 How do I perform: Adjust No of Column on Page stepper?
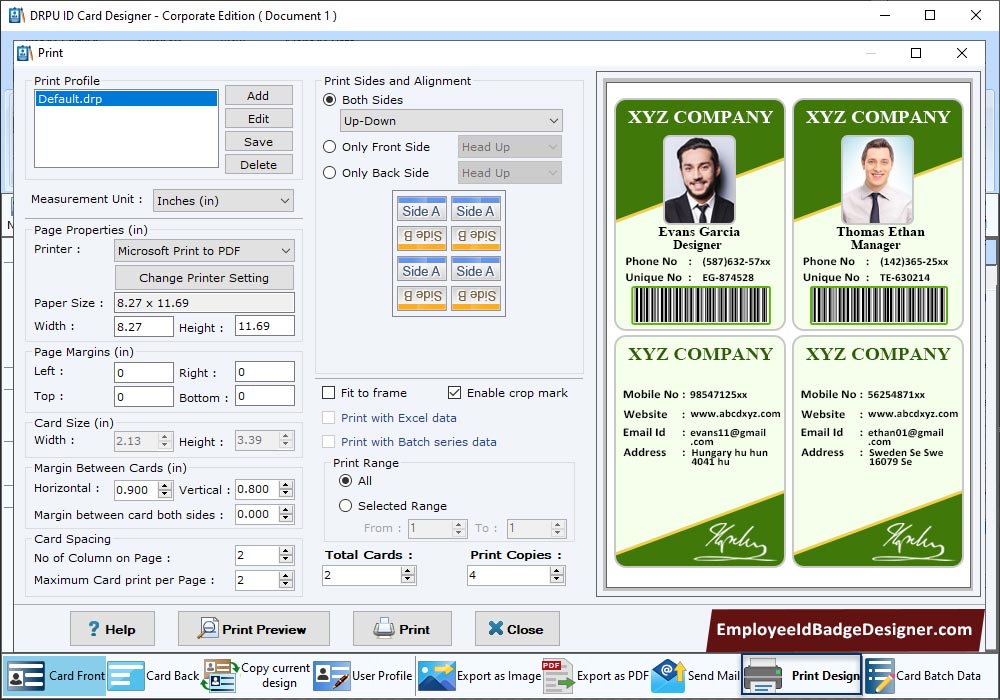point(286,555)
